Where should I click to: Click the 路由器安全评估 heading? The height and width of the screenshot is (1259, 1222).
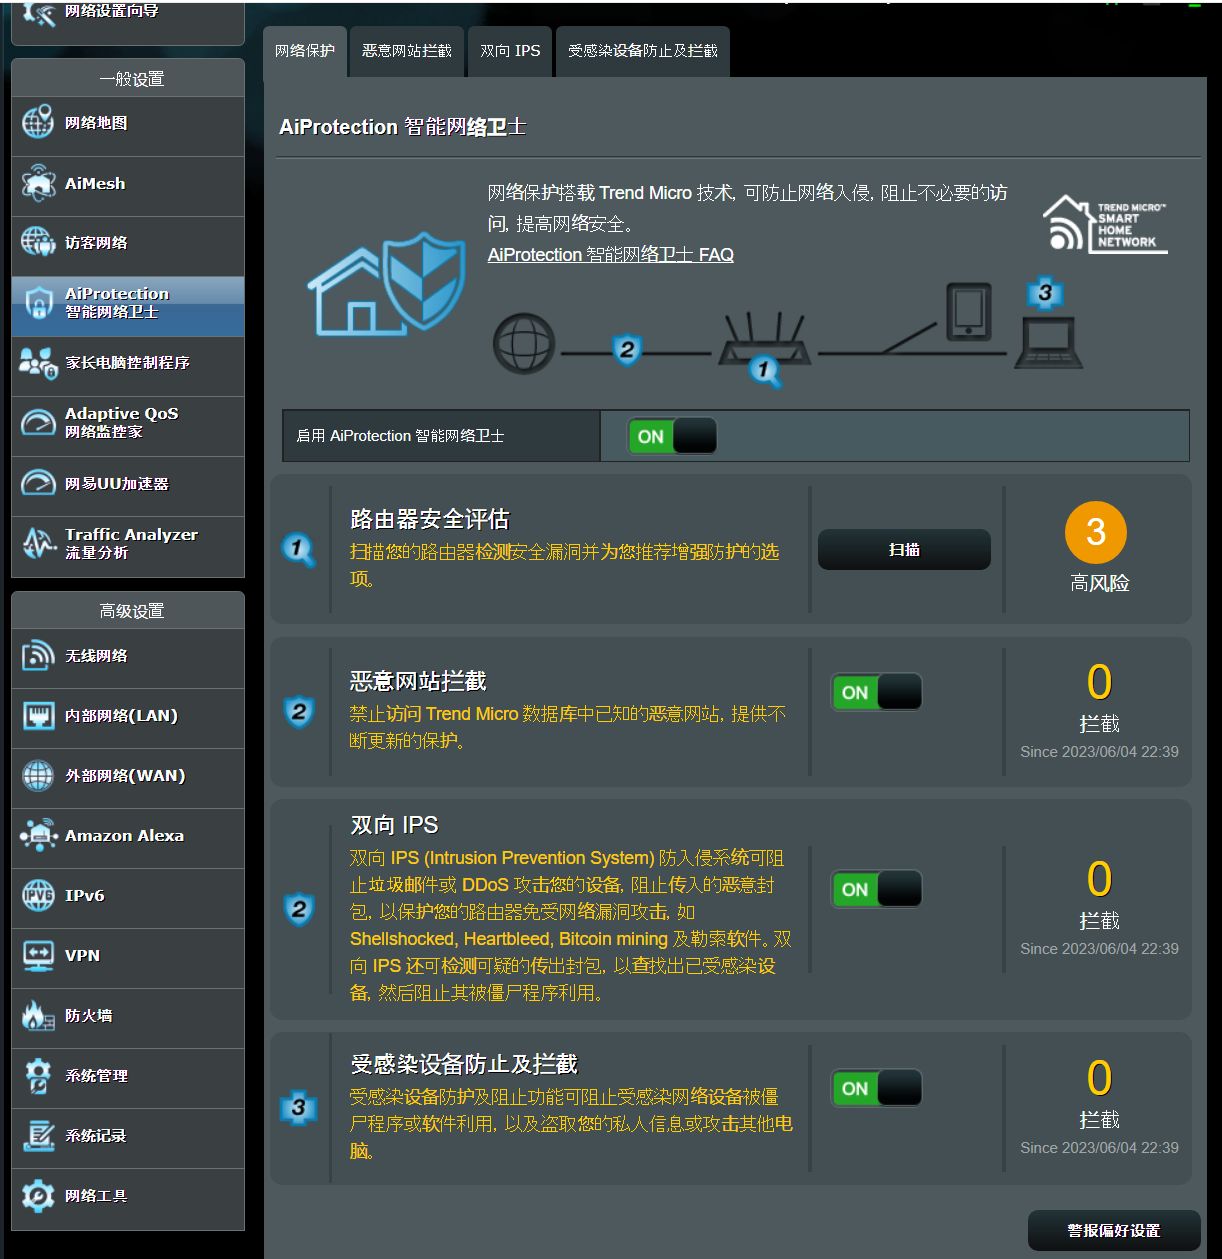pos(430,519)
